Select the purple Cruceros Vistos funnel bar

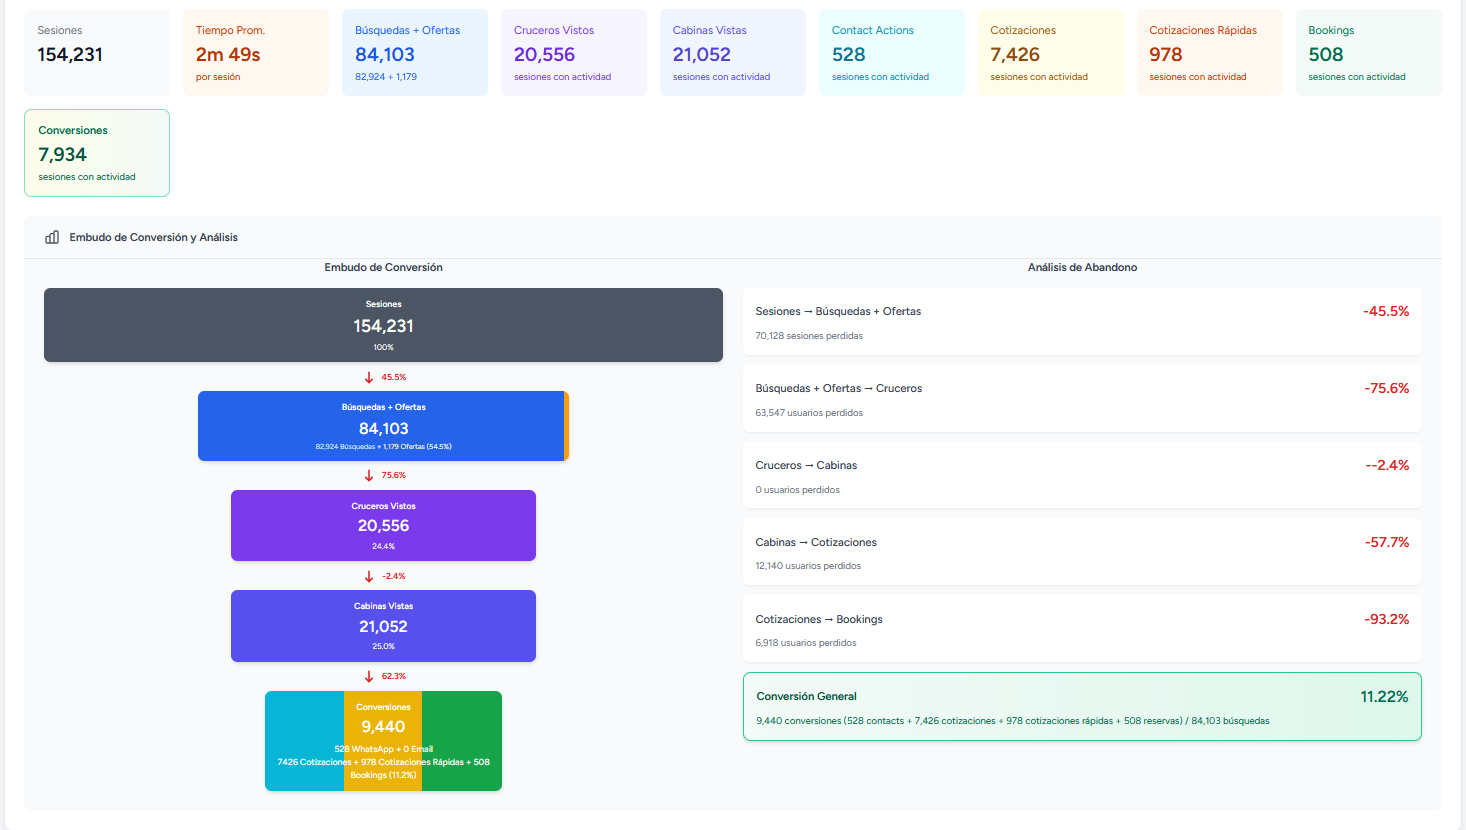point(383,525)
